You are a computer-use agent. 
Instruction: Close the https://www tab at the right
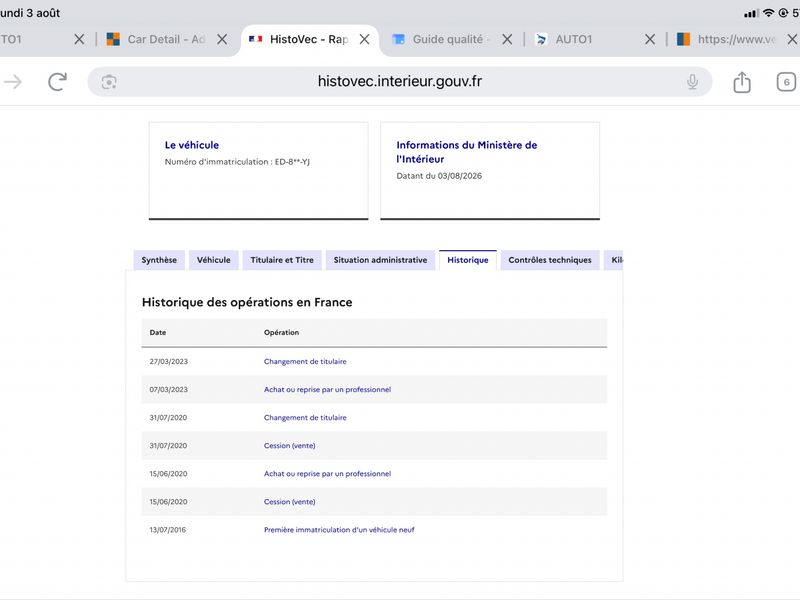[792, 39]
